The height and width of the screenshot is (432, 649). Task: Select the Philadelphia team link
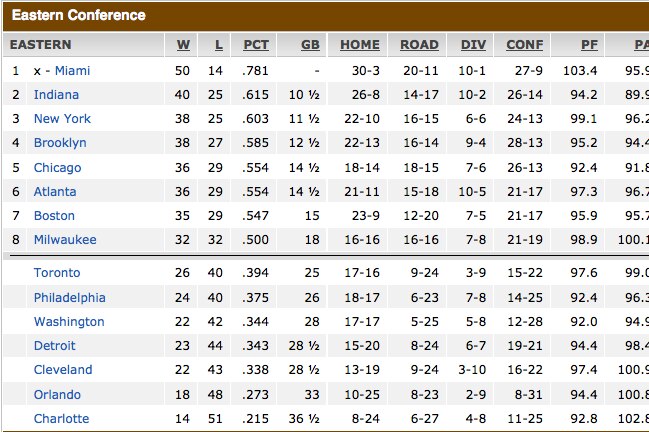(70, 298)
